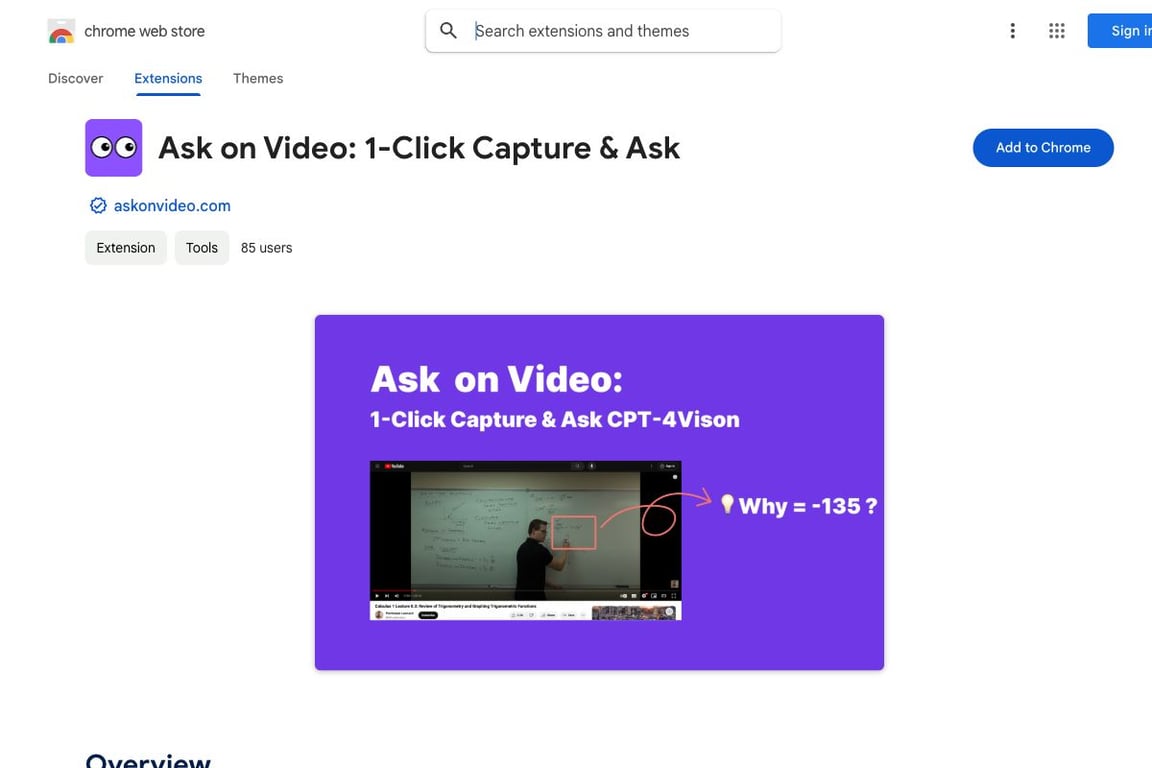The height and width of the screenshot is (768, 1152).
Task: Switch to the Discover tab
Action: tap(76, 79)
